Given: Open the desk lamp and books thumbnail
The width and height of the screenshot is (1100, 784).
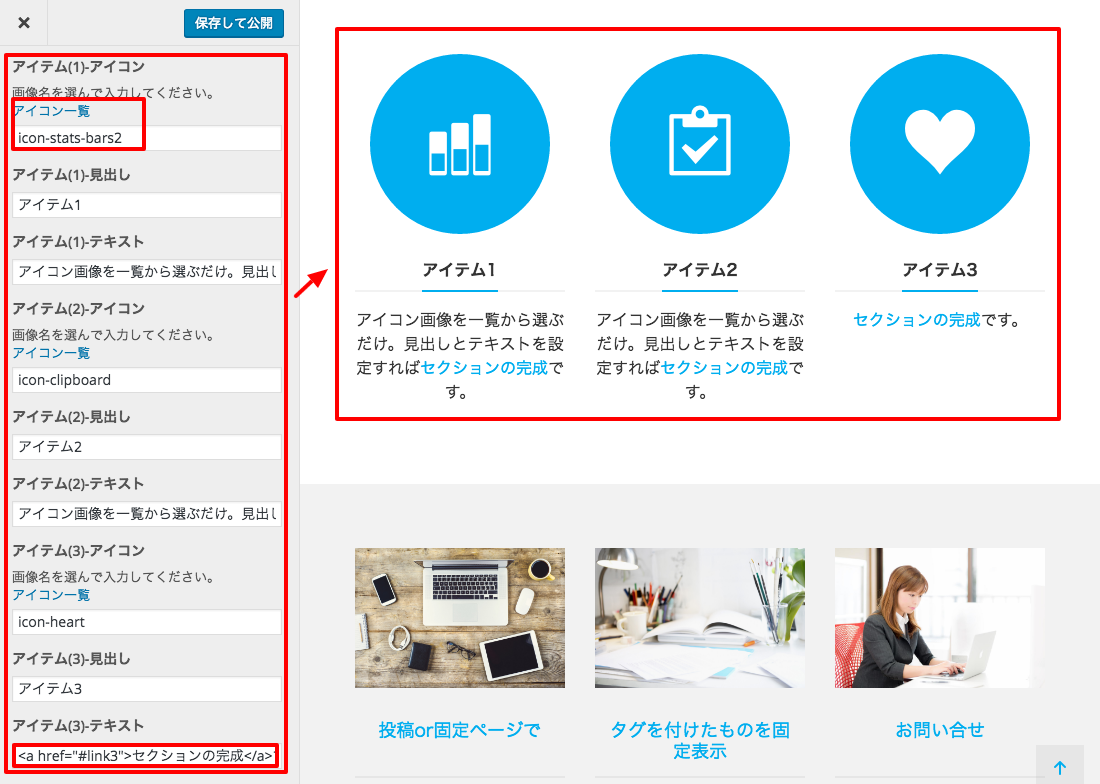Looking at the screenshot, I should tap(699, 618).
